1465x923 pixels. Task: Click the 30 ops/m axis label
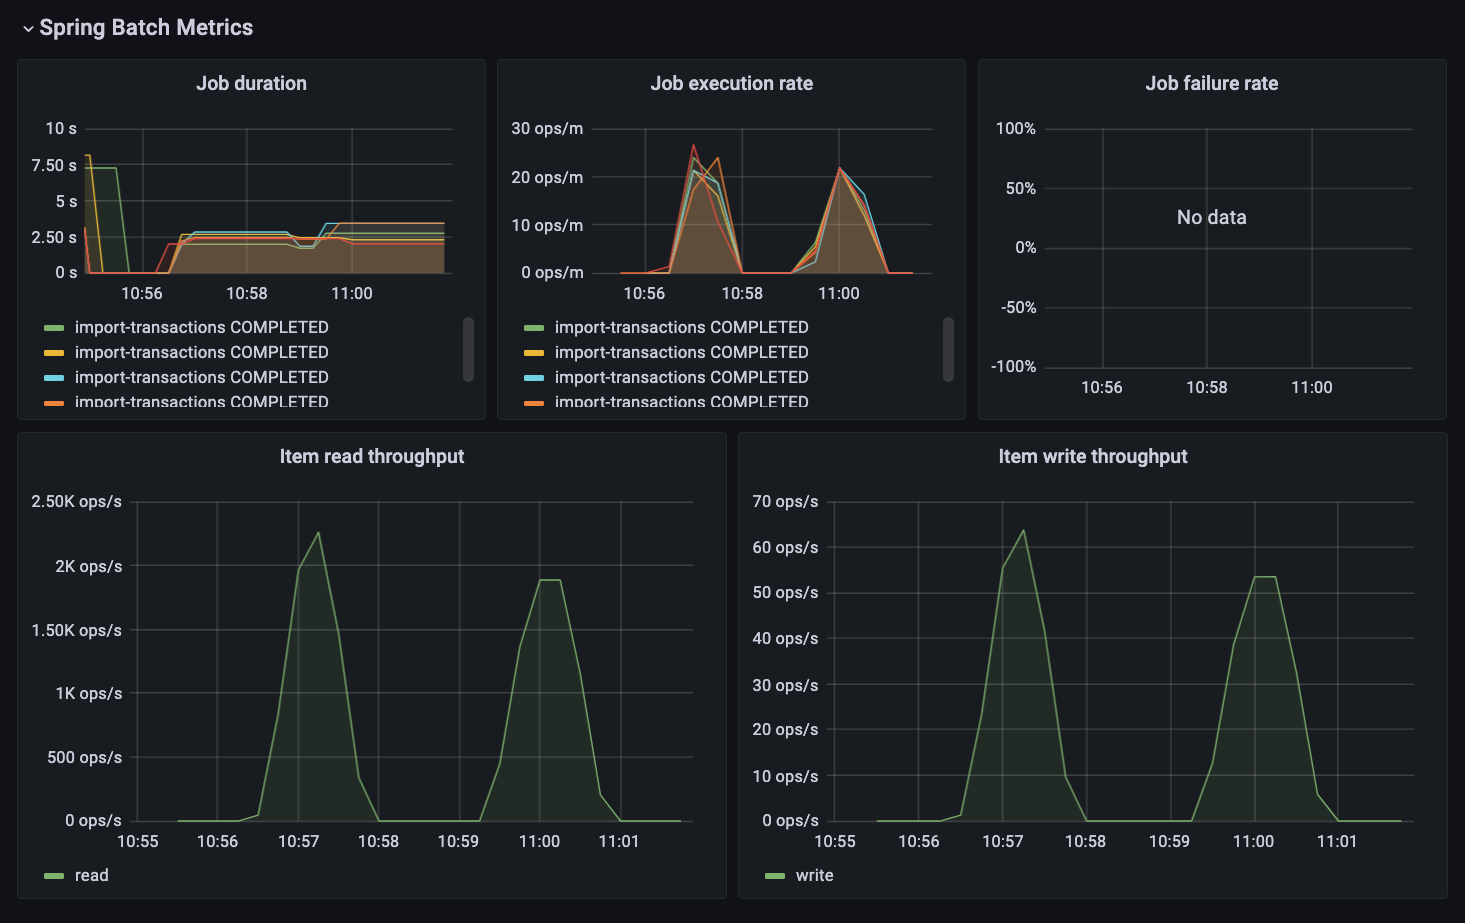click(x=547, y=128)
